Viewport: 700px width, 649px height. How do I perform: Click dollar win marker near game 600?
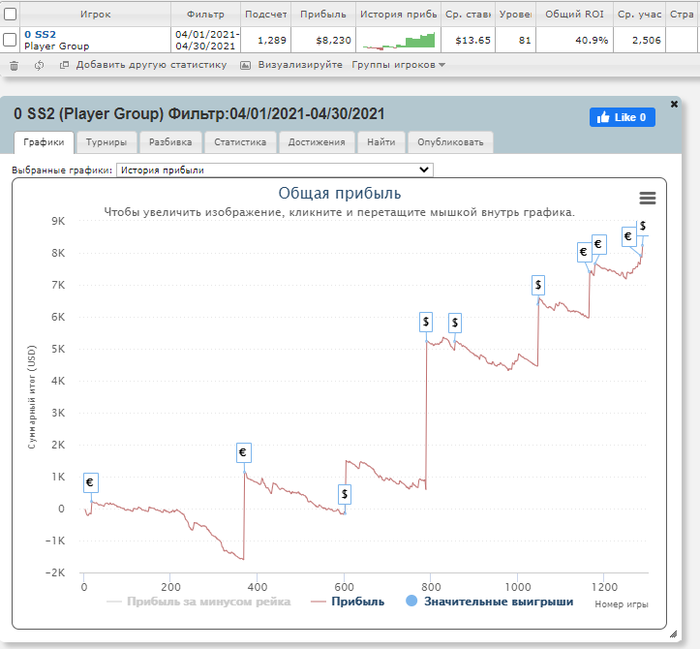(x=344, y=494)
